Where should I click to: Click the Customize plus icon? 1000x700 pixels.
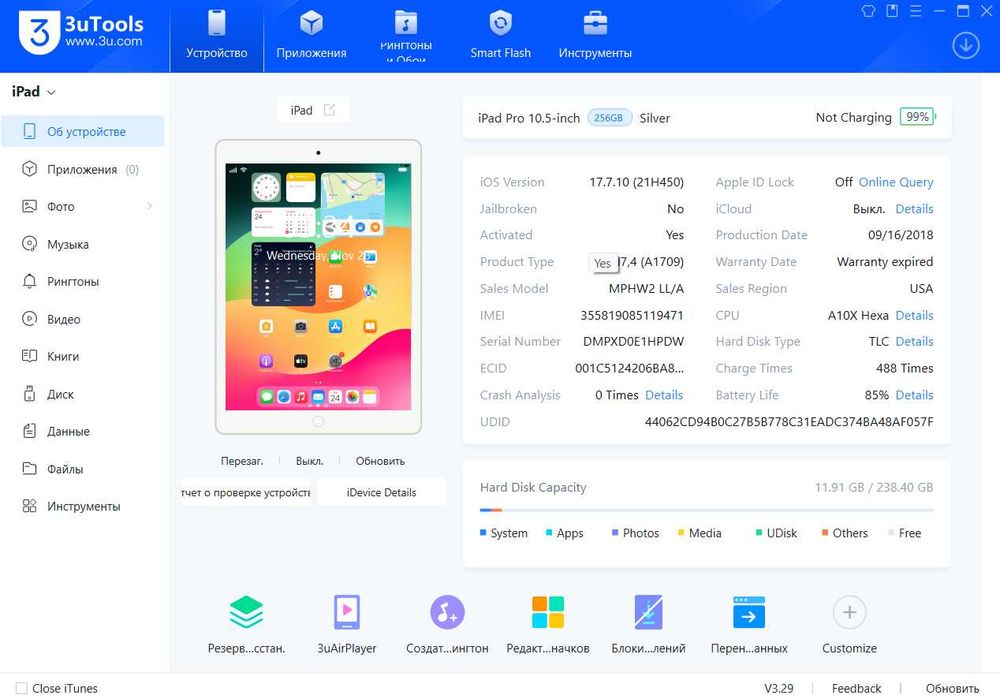[x=849, y=612]
